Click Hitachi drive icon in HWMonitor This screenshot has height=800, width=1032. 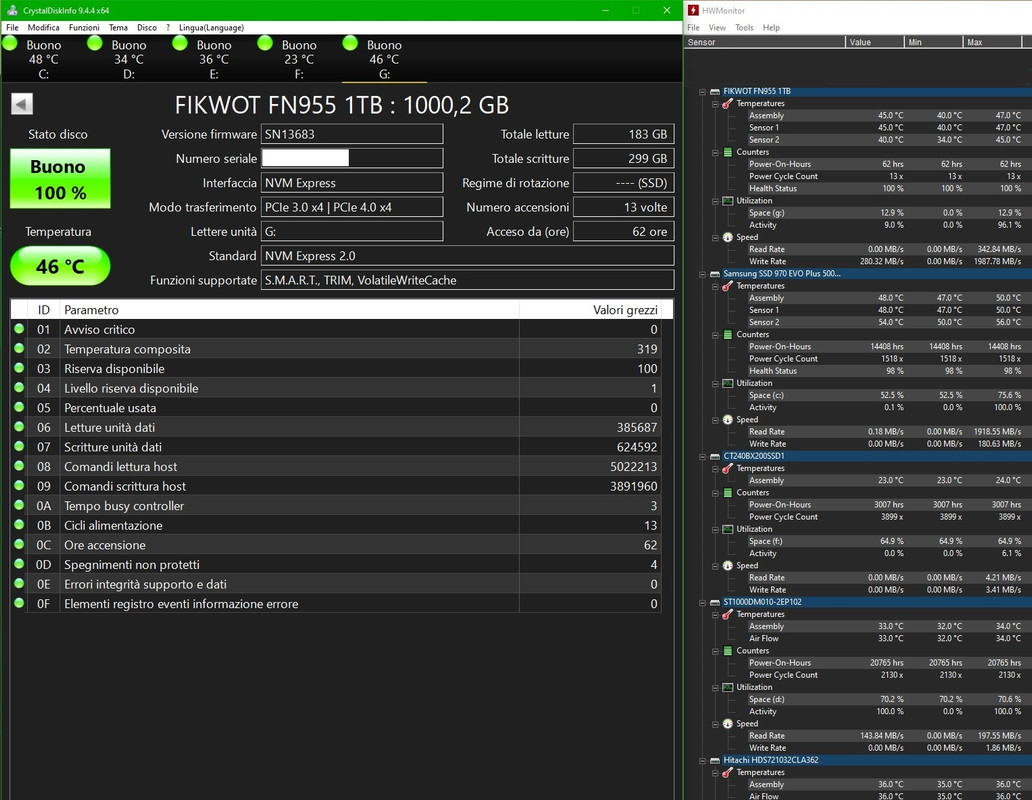715,760
